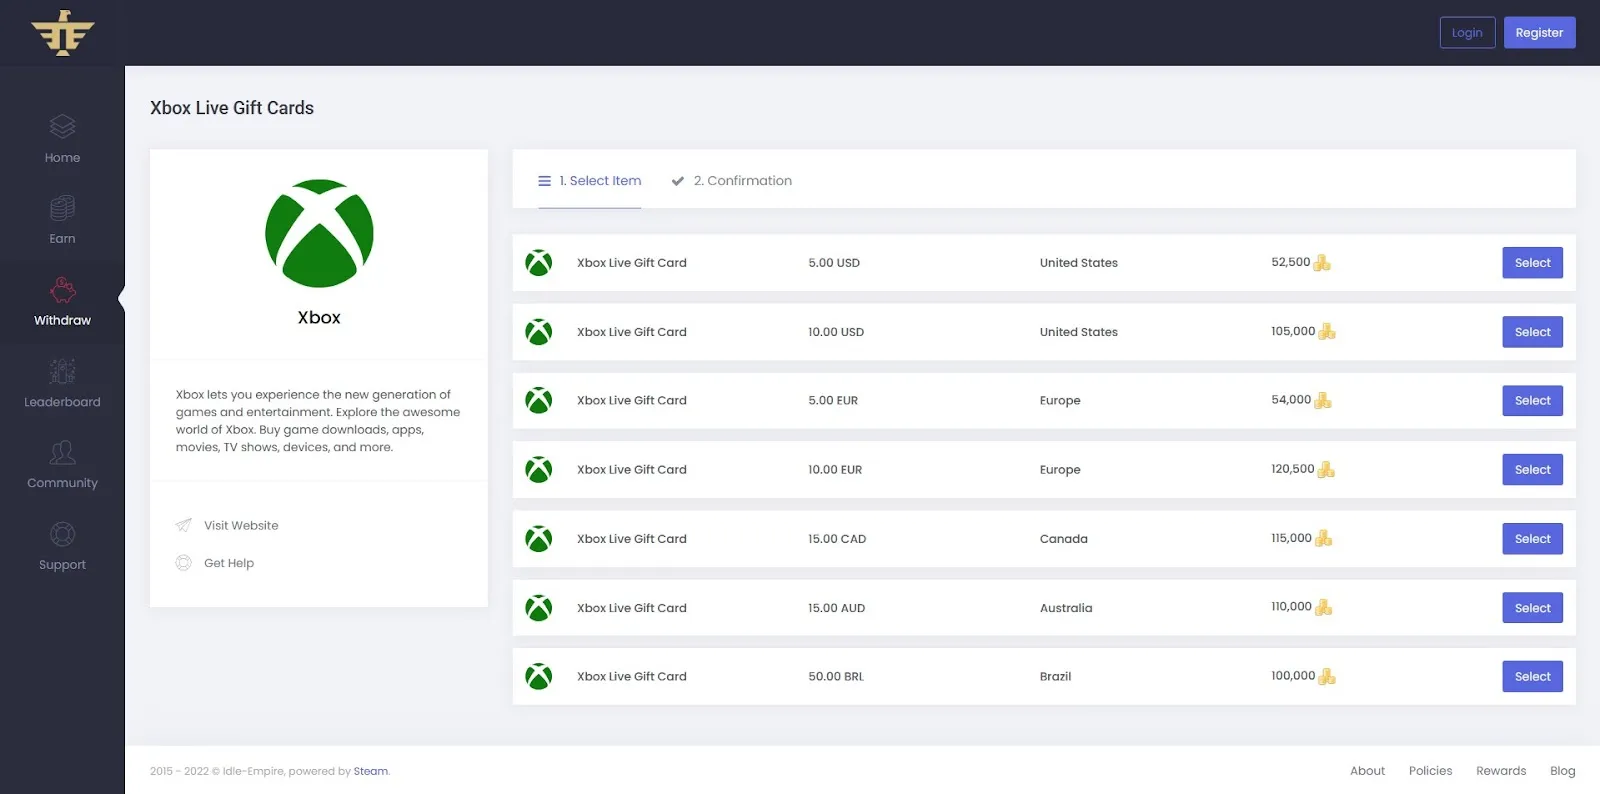This screenshot has width=1600, height=794.
Task: Click coin icon next to 105,000
Action: [x=1327, y=332]
